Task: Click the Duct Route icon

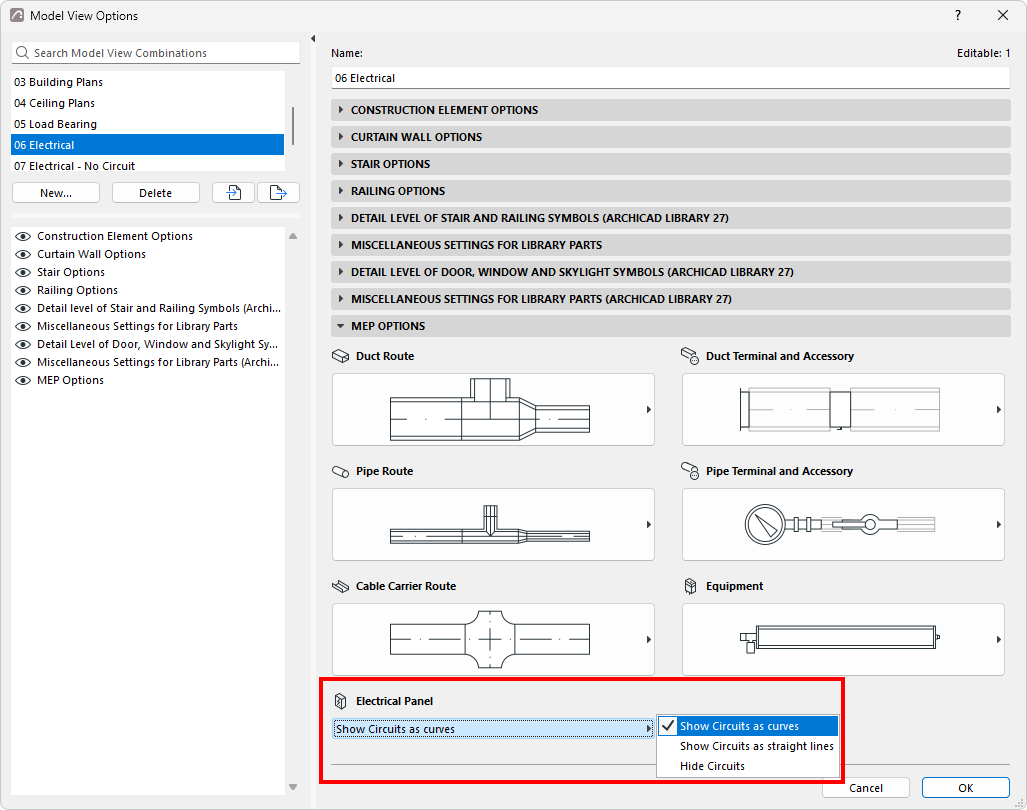Action: [x=341, y=356]
